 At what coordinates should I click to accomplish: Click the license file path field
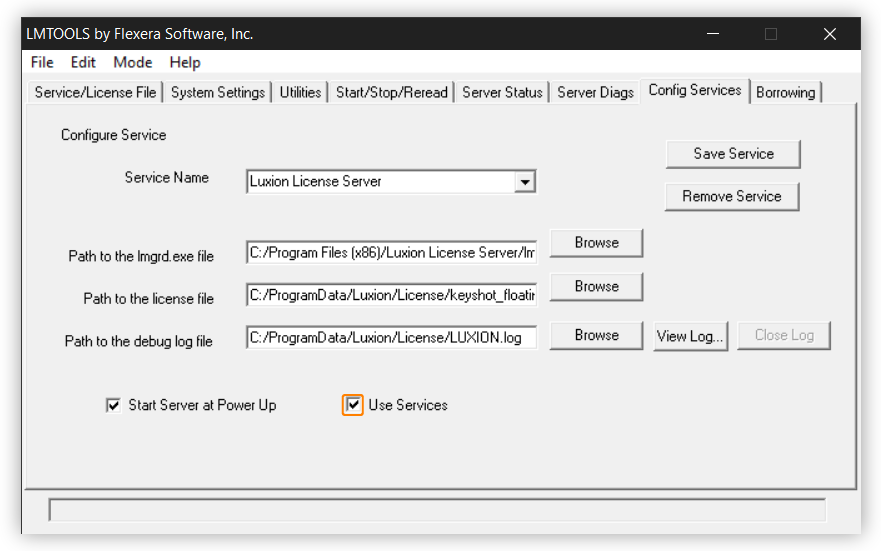pos(392,295)
